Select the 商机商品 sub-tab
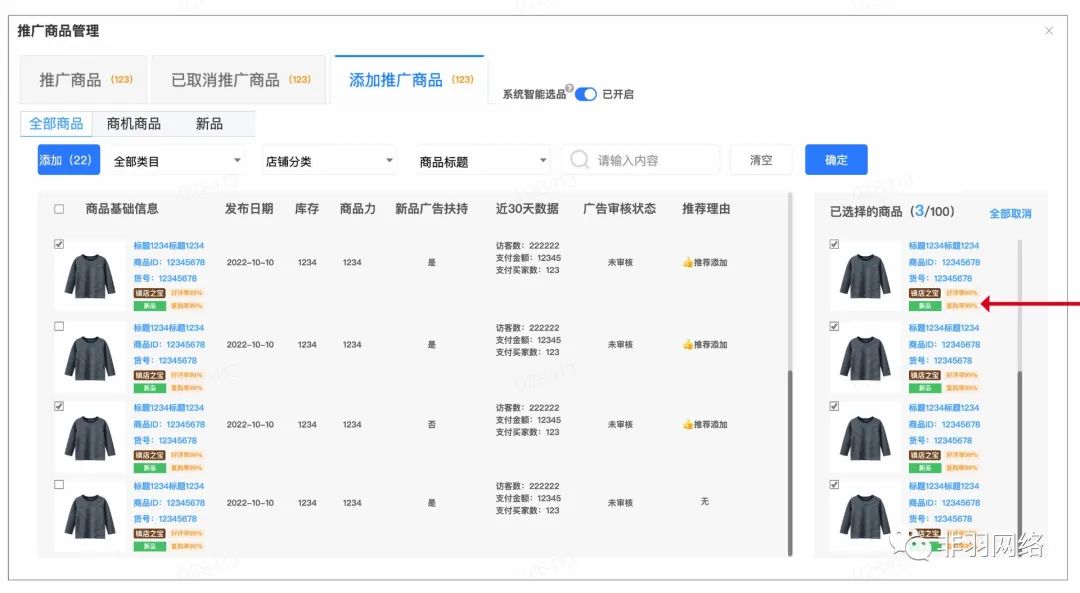Image resolution: width=1080 pixels, height=593 pixels. coord(134,124)
